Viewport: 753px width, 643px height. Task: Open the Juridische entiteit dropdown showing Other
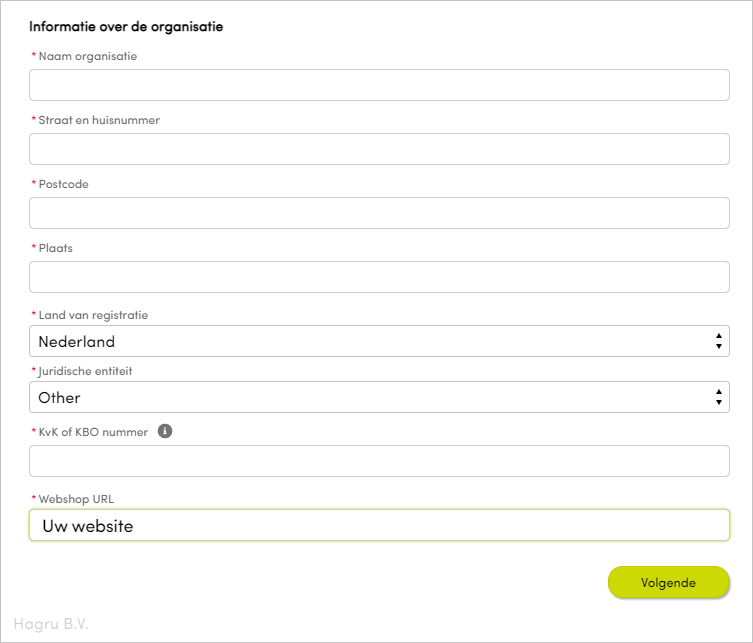[379, 397]
